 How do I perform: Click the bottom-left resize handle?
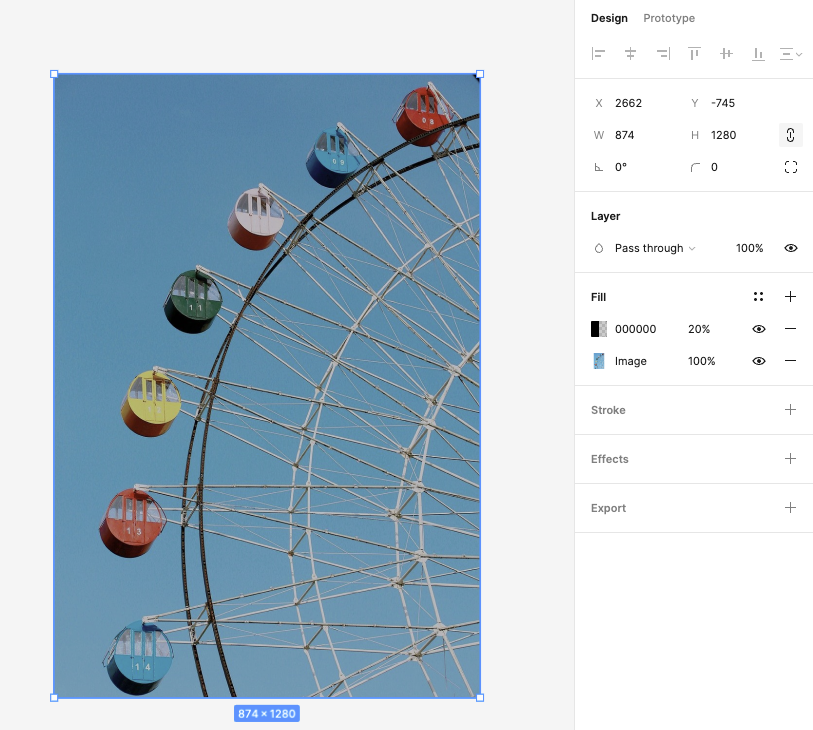54,698
